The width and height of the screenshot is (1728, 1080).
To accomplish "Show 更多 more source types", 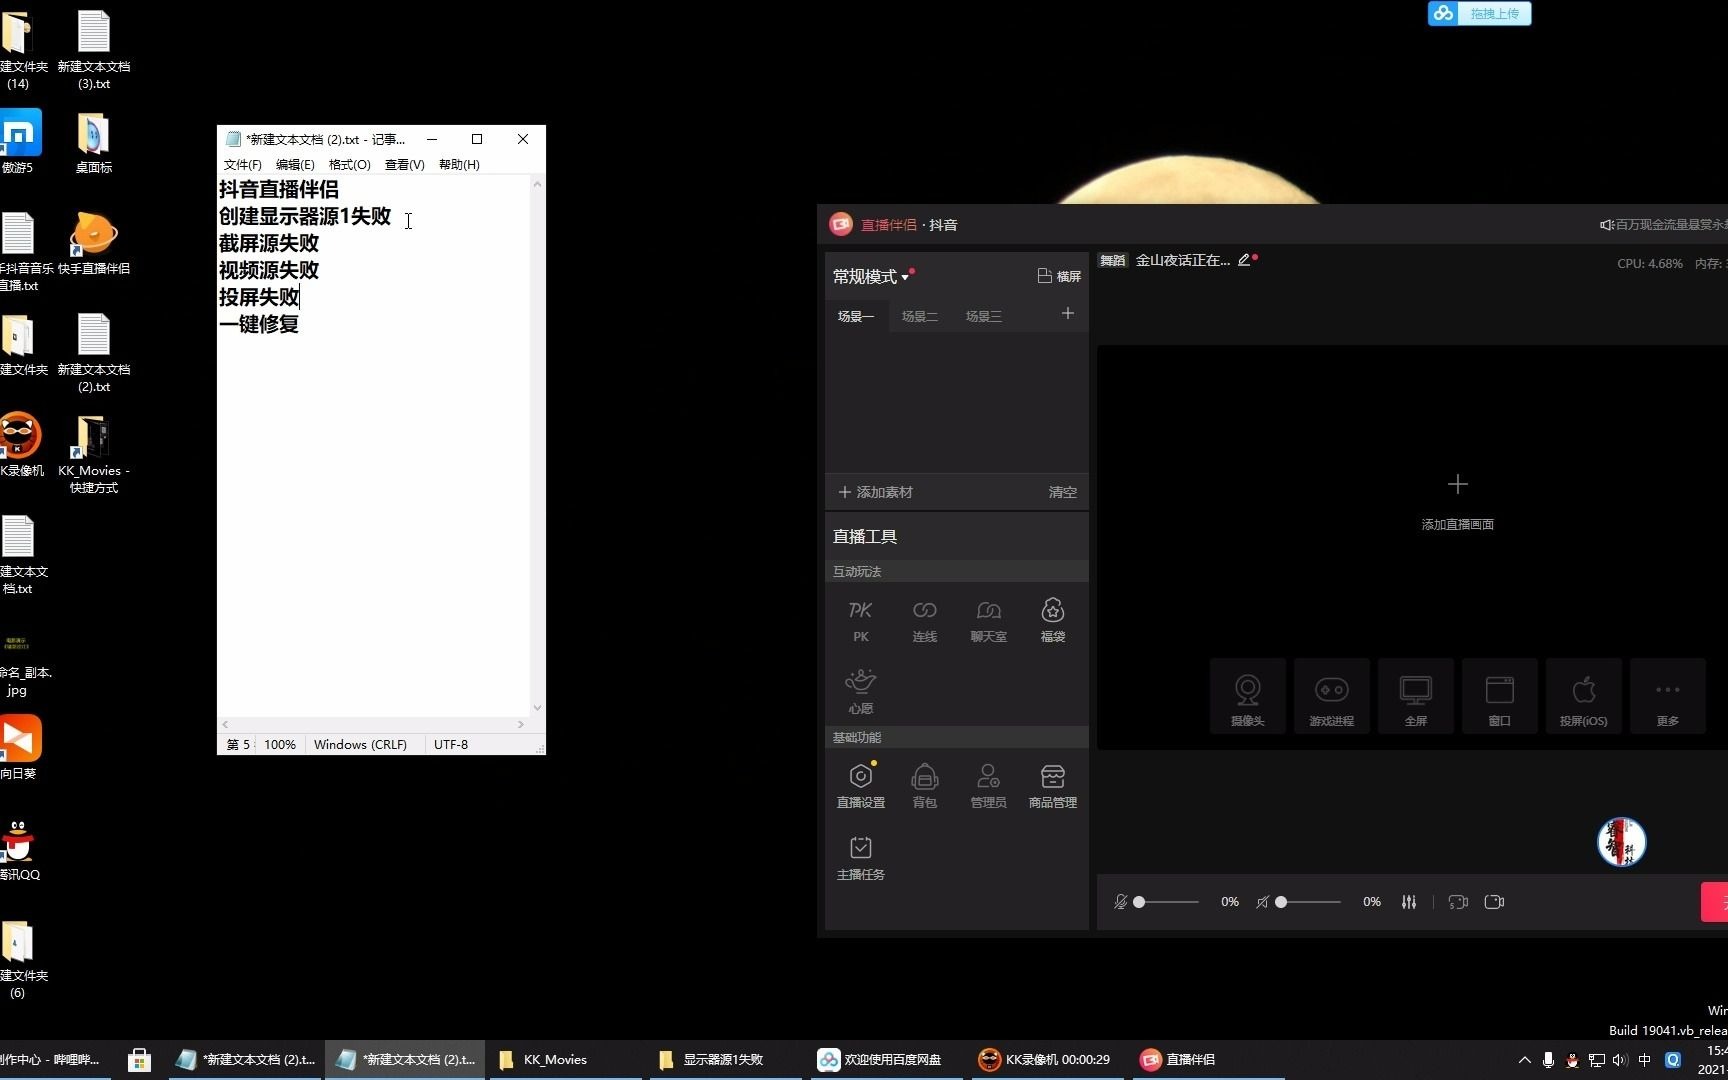I will [1667, 697].
